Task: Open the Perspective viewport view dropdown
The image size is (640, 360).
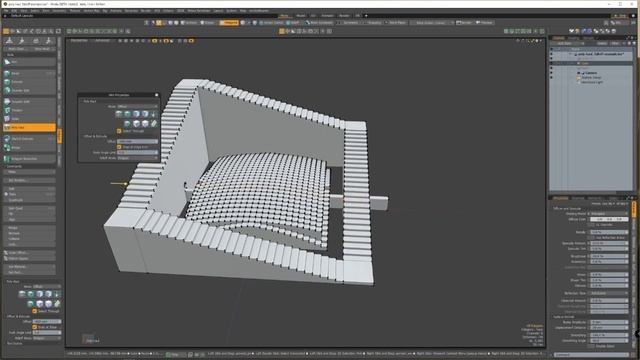Action: point(80,40)
